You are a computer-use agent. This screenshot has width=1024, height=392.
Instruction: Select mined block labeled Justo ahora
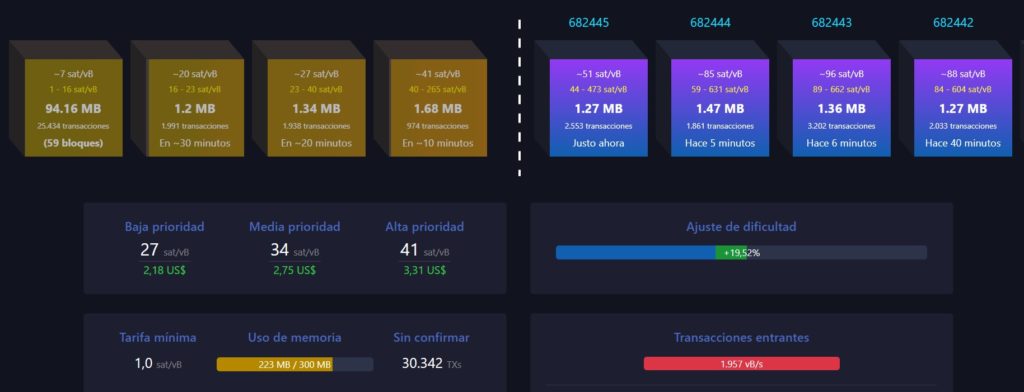pos(598,108)
